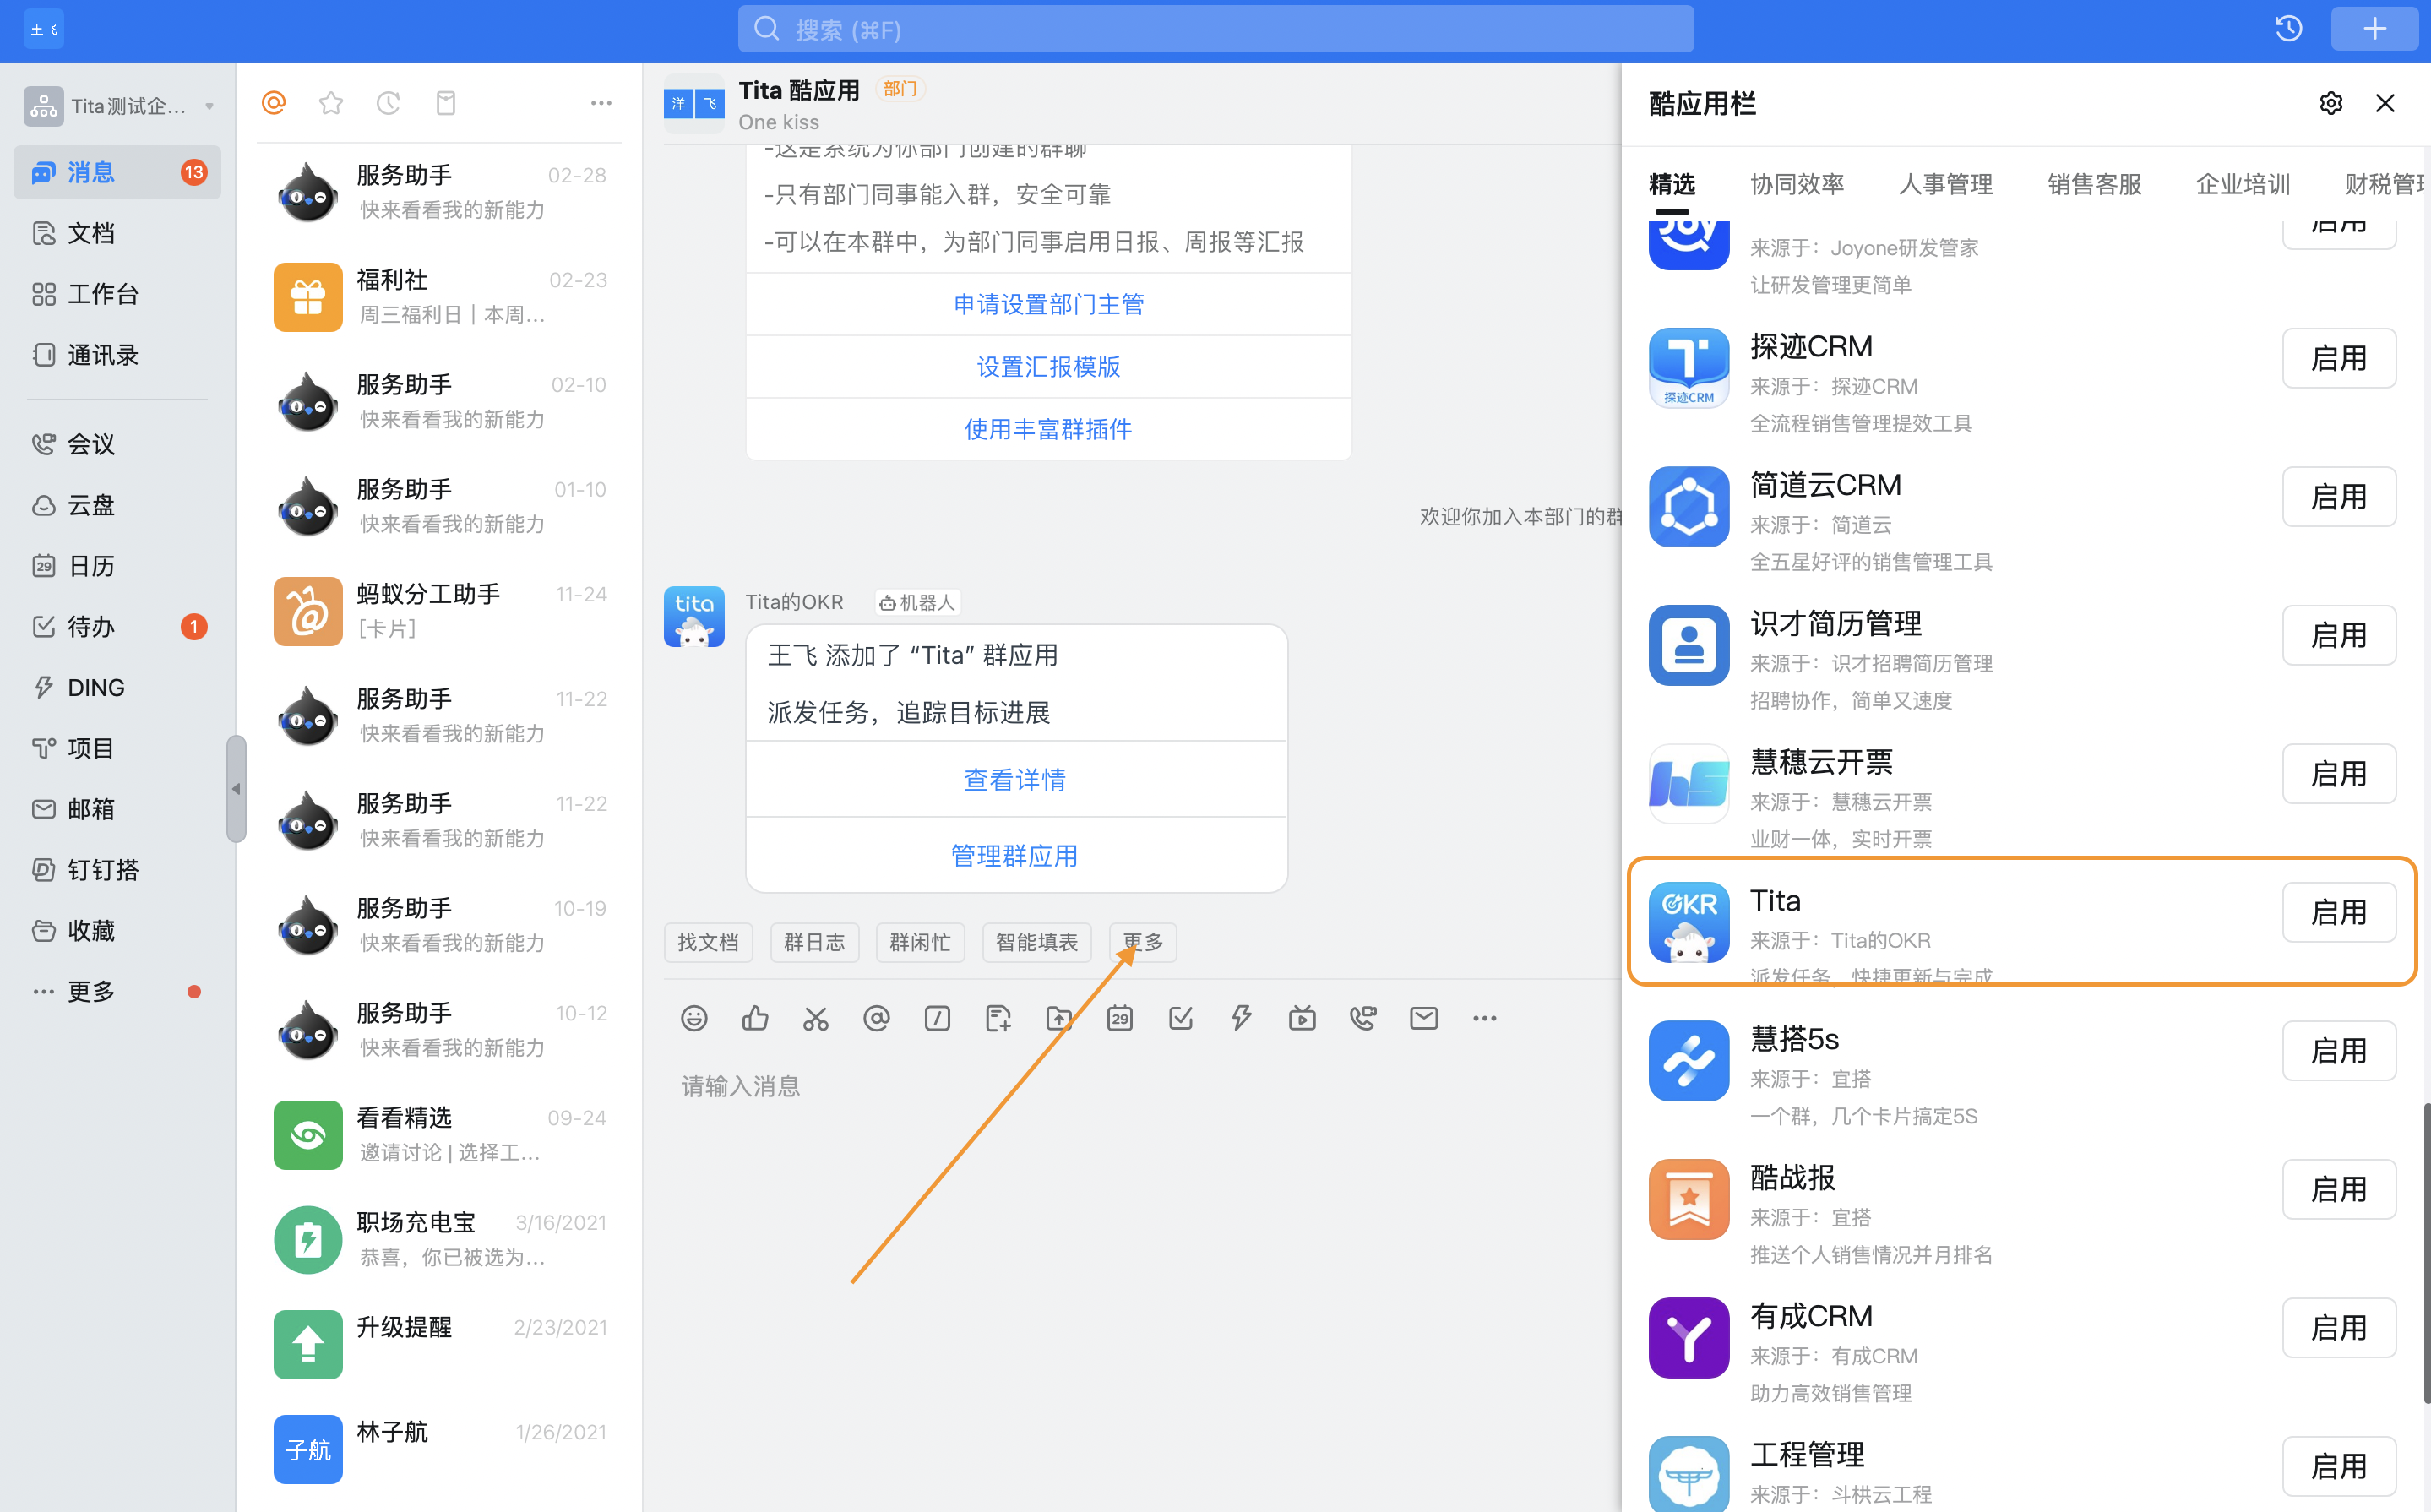Open the recent clock filter icon
The image size is (2431, 1512).
tap(388, 102)
